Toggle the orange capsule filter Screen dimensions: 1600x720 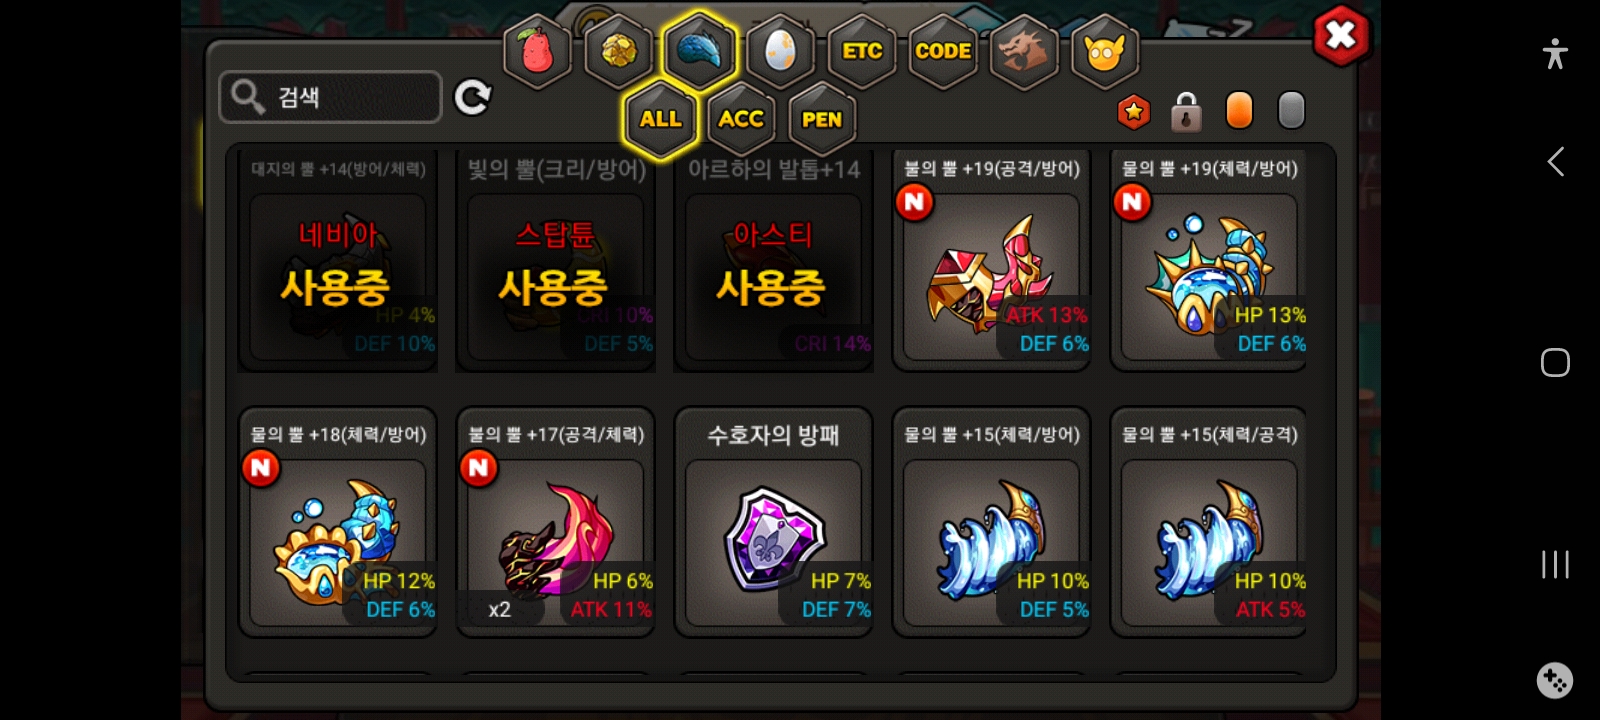pos(1239,110)
